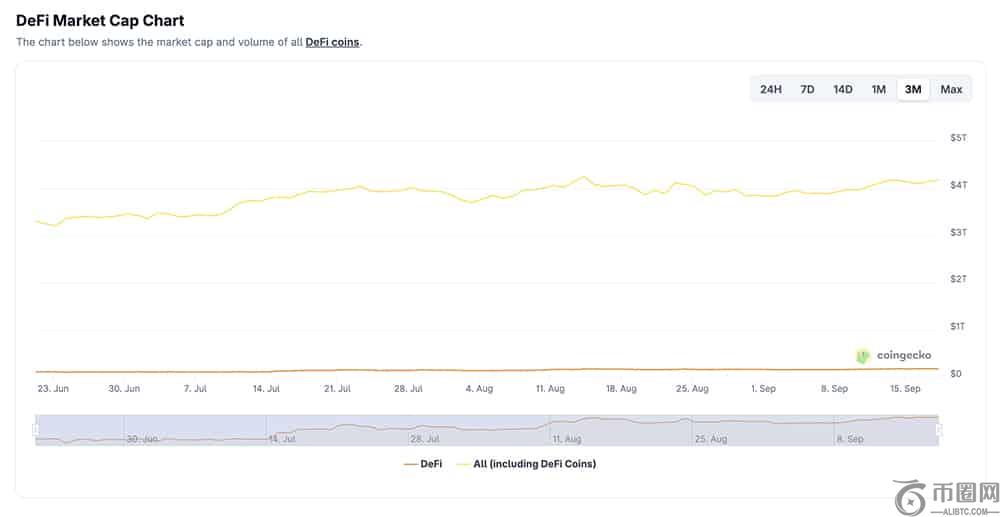Toggle All (including DeFi Coins) legend

[x=526, y=464]
